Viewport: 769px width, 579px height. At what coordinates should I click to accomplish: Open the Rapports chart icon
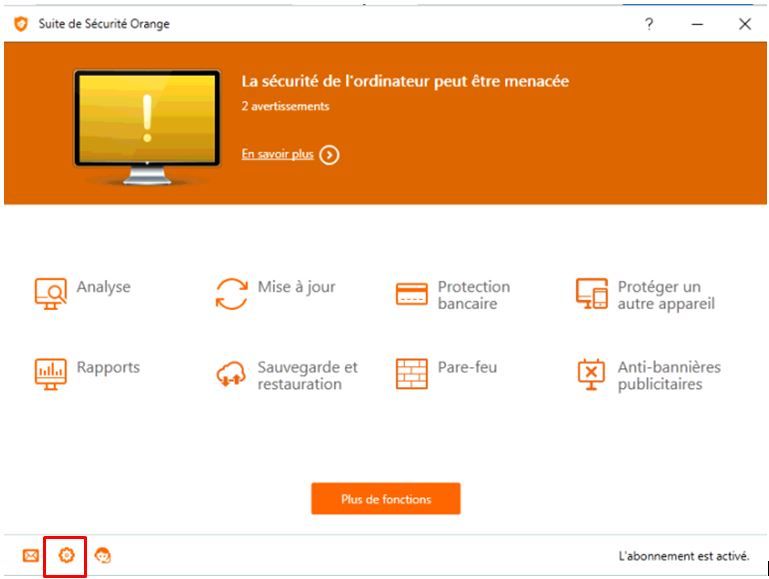51,374
